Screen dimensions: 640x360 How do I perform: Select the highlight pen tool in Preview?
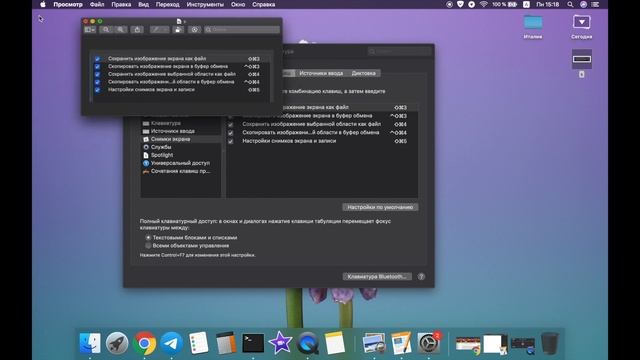point(156,29)
